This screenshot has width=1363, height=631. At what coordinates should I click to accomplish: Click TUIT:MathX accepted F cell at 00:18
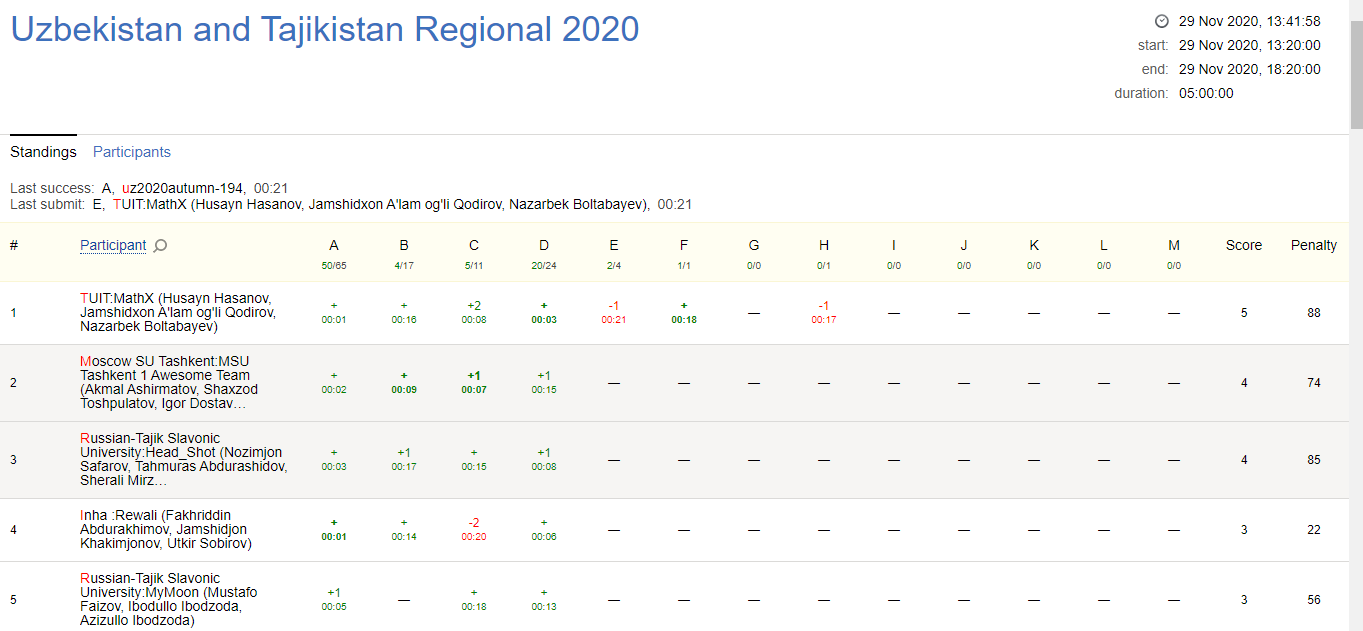tap(684, 312)
